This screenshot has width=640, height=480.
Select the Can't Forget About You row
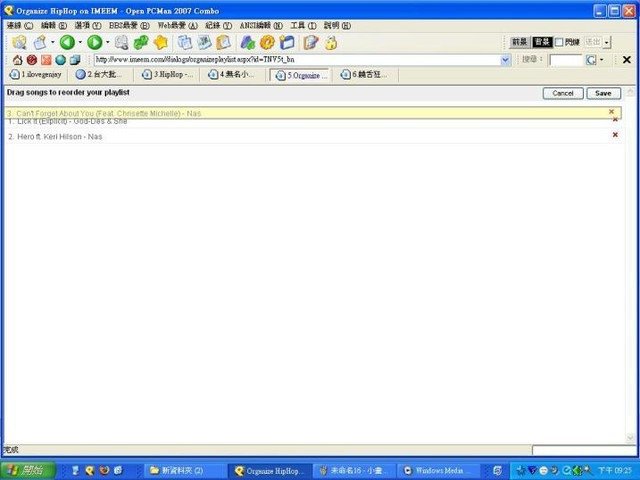313,113
